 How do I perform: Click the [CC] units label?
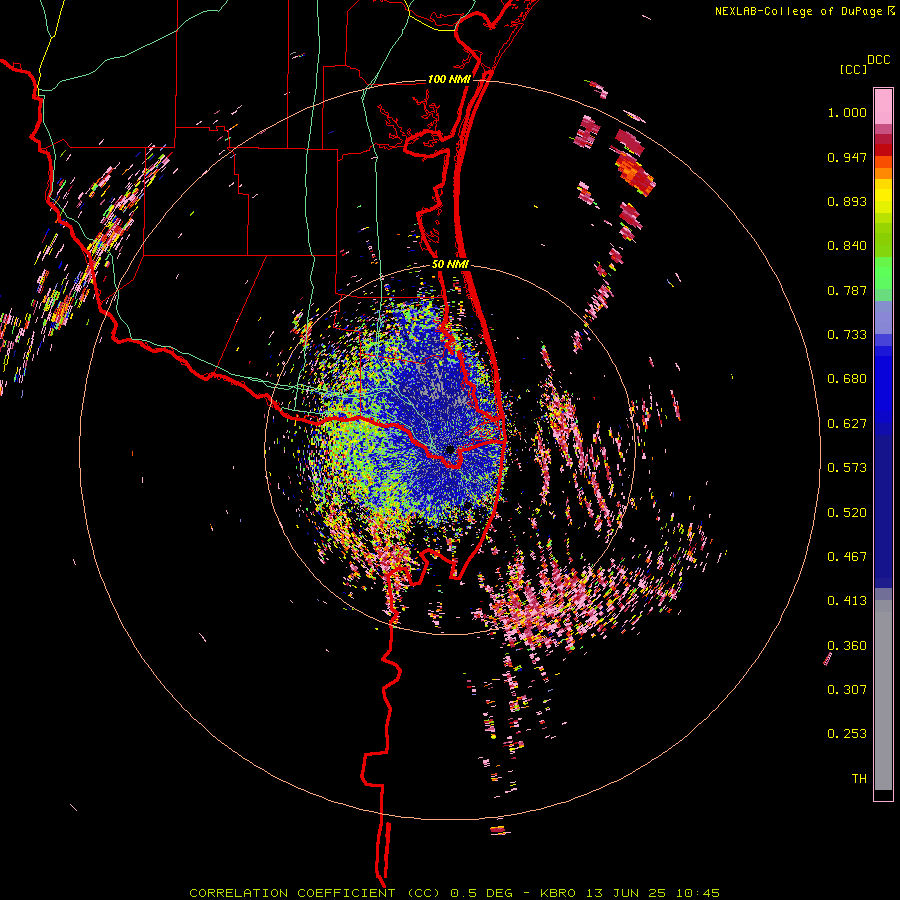pyautogui.click(x=854, y=69)
